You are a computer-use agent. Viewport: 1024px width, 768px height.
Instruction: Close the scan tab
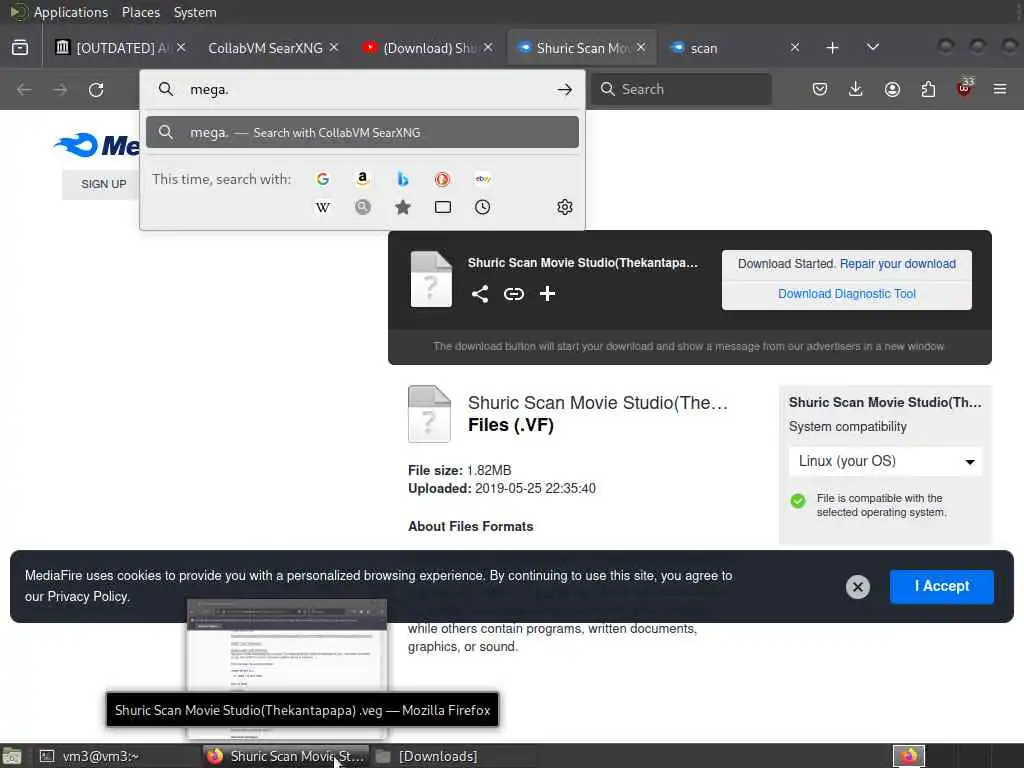click(795, 48)
